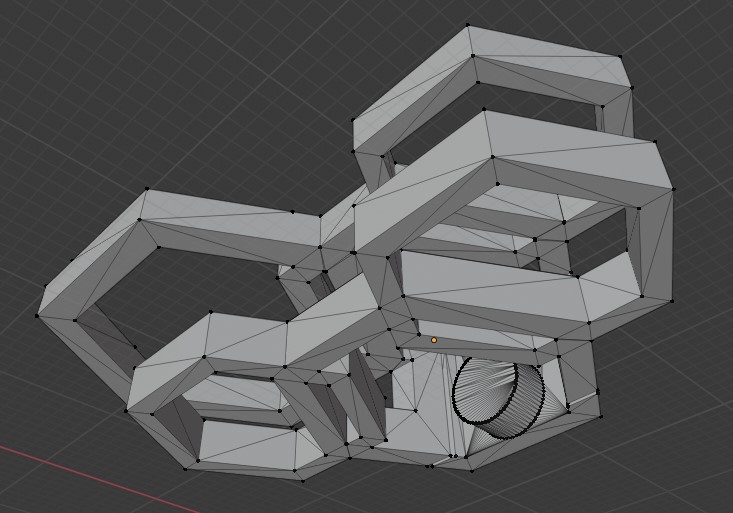Select the topmost vertex of the mesh

467,25
